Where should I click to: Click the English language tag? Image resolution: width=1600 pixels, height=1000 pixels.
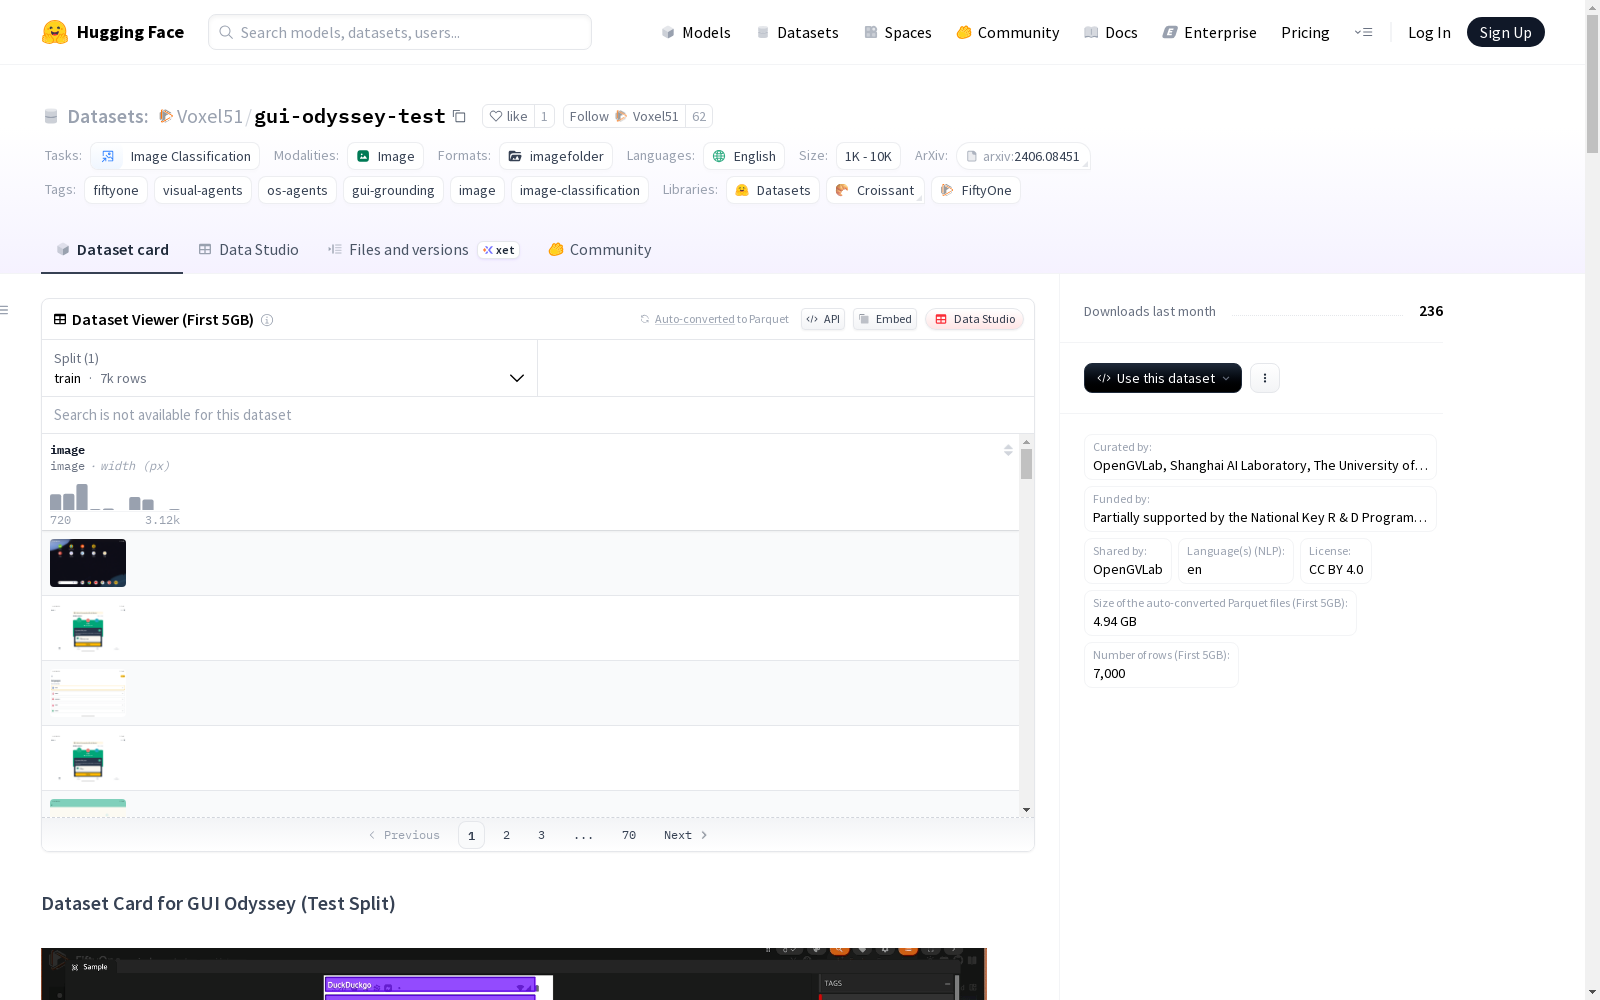[744, 156]
